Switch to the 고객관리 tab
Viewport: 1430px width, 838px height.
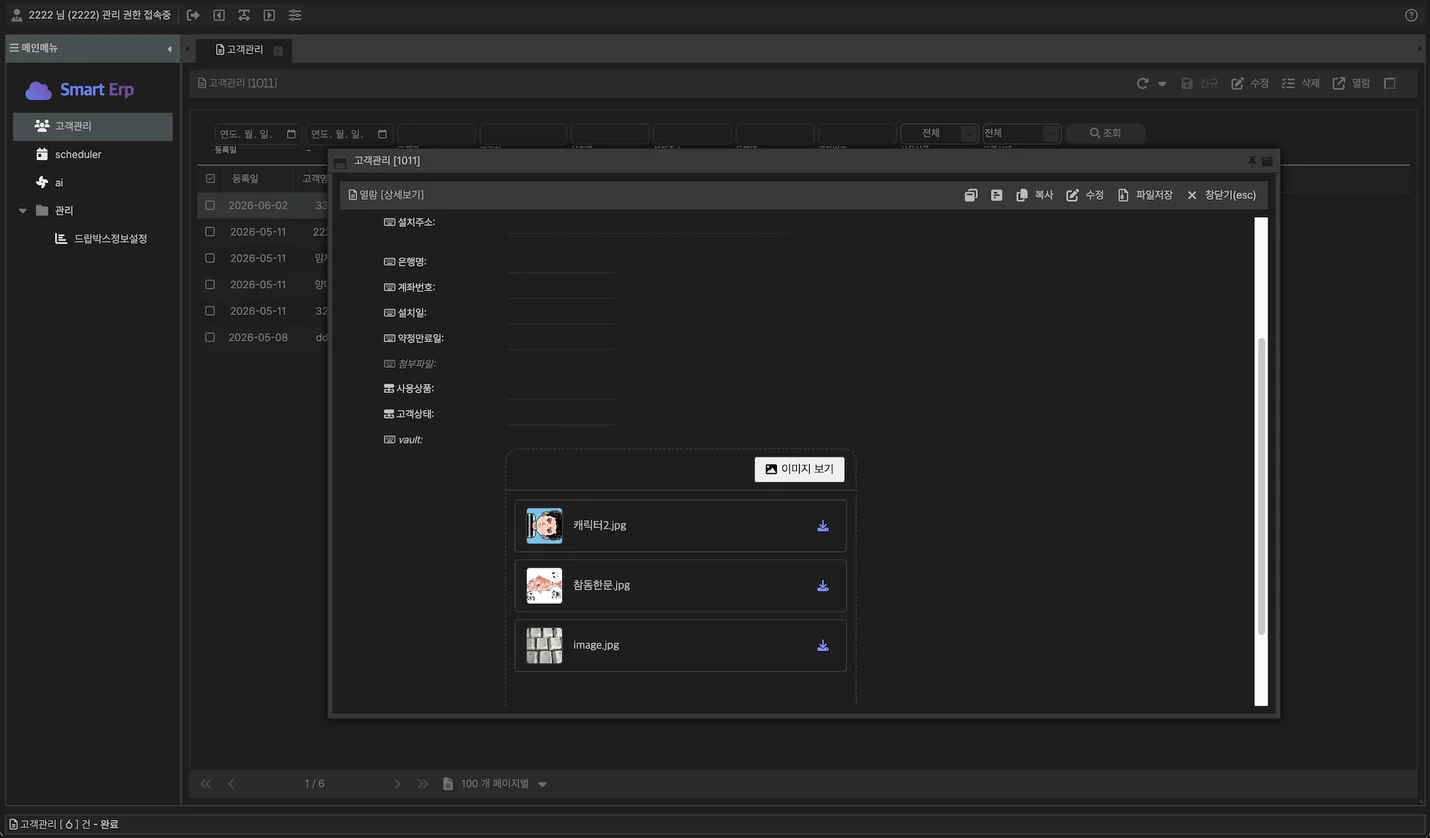(240, 49)
